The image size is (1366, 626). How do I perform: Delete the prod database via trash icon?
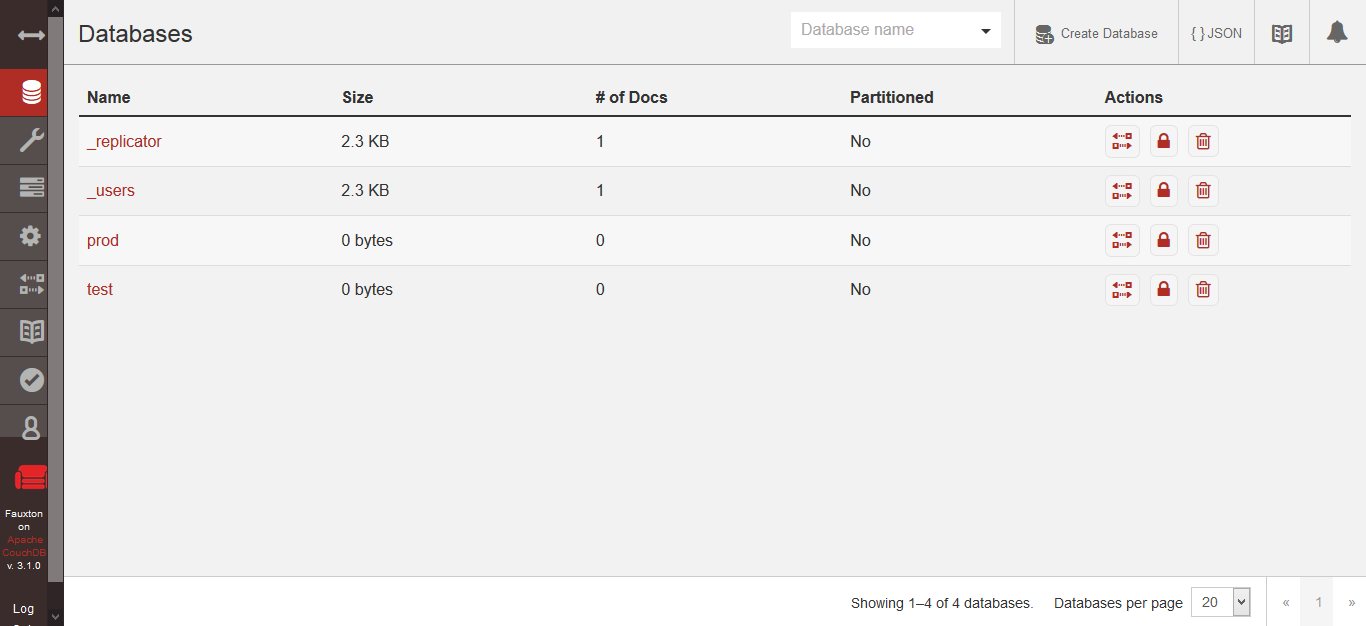pos(1203,240)
